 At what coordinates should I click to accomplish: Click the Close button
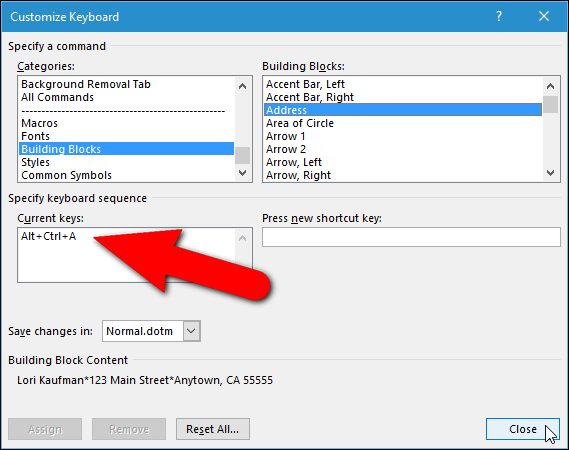click(x=523, y=429)
